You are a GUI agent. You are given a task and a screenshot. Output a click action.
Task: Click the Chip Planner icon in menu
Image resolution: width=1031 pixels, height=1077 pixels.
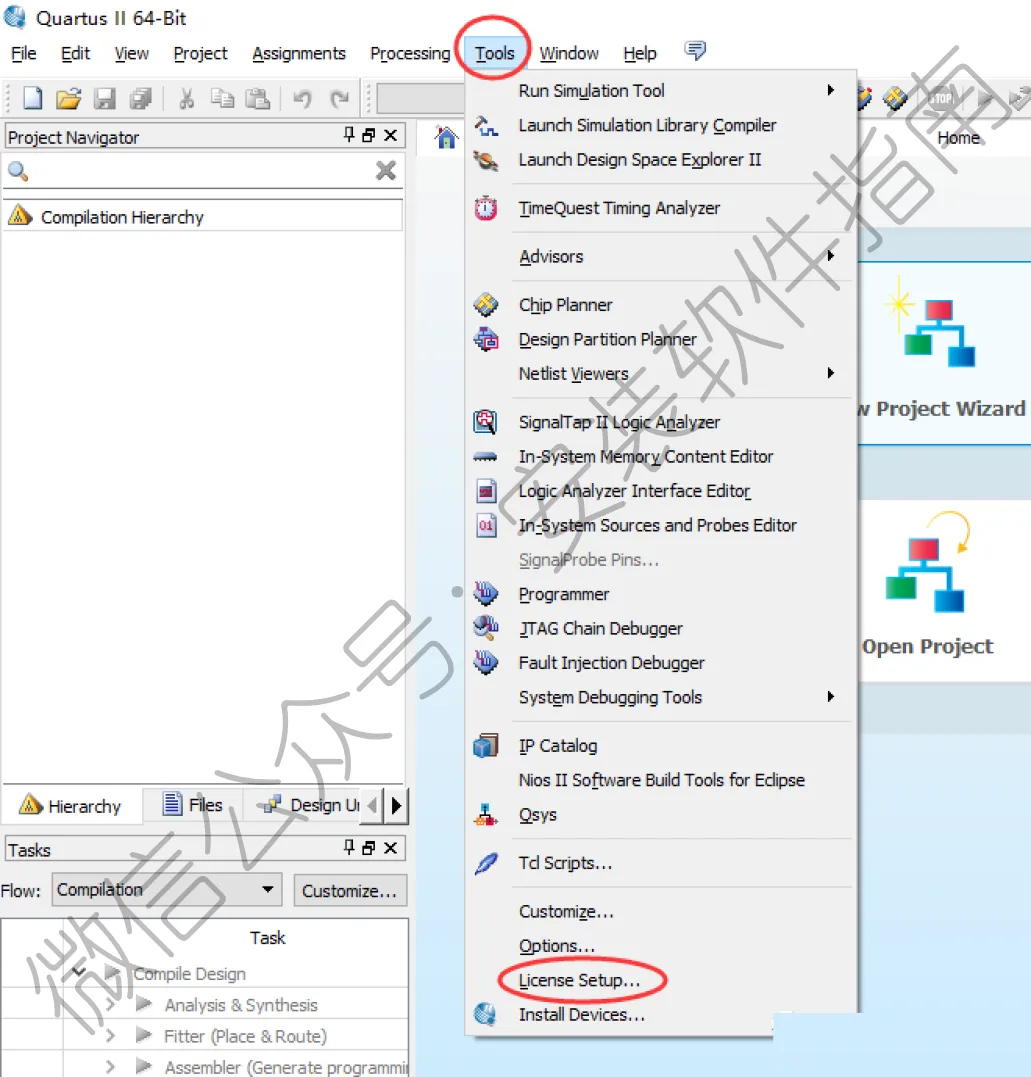tap(486, 304)
